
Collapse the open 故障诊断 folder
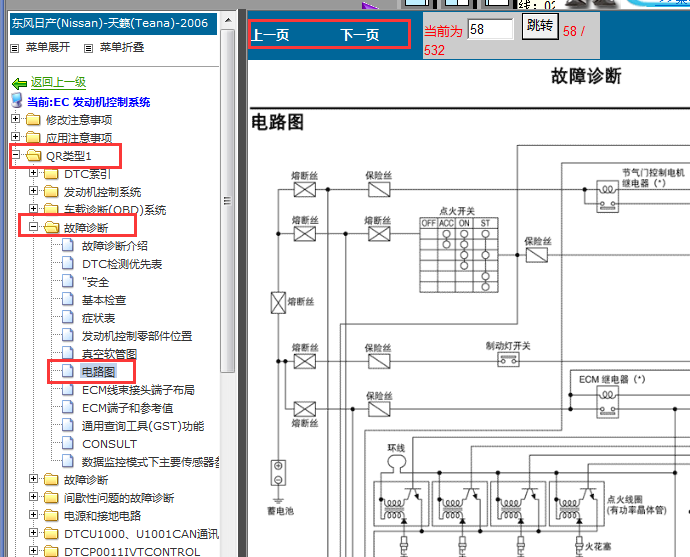point(33,227)
